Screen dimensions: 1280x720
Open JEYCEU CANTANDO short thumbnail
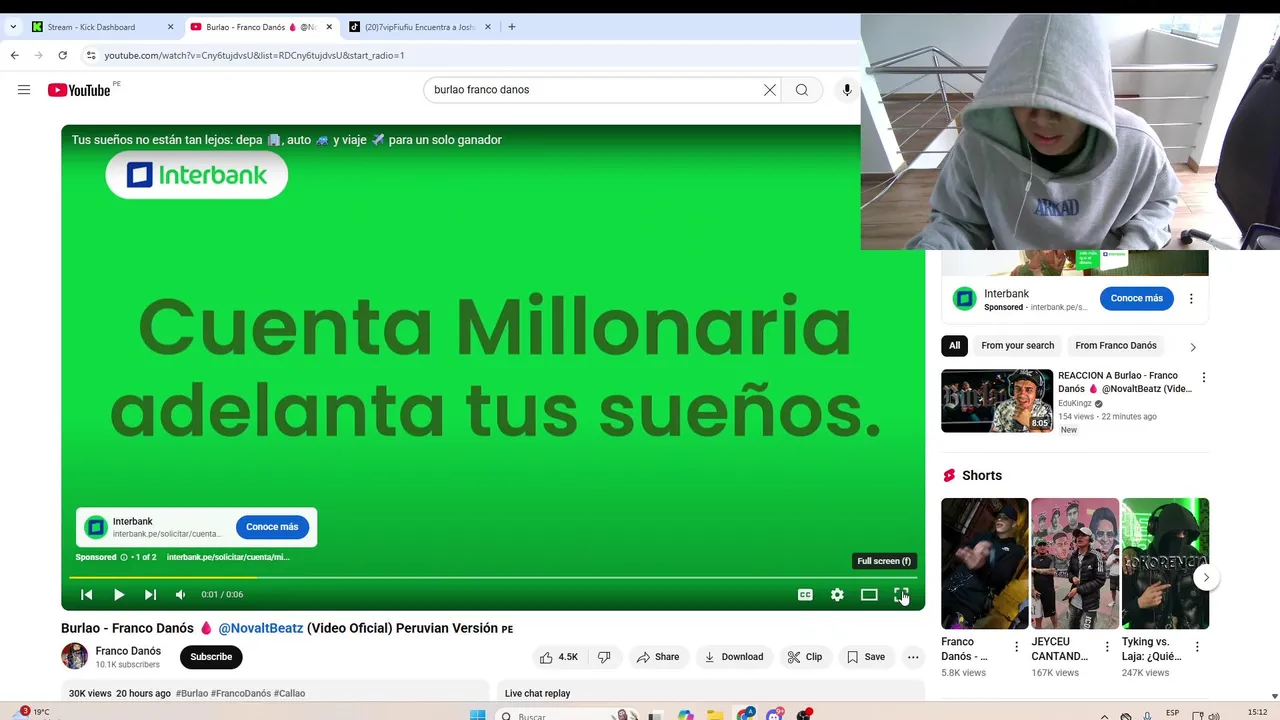tap(1075, 563)
